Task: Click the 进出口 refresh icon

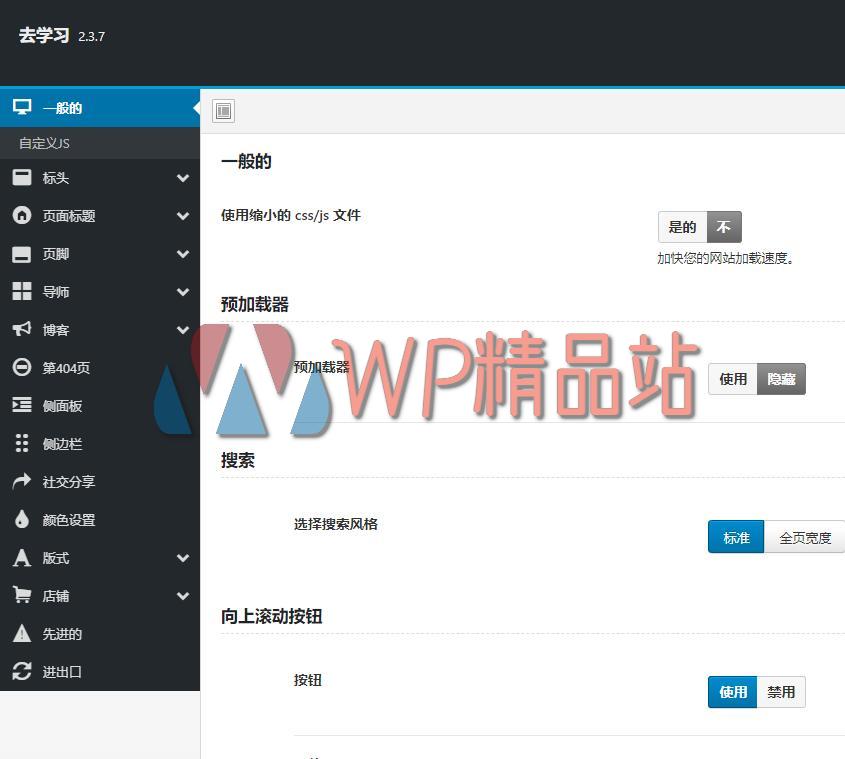Action: (22, 671)
